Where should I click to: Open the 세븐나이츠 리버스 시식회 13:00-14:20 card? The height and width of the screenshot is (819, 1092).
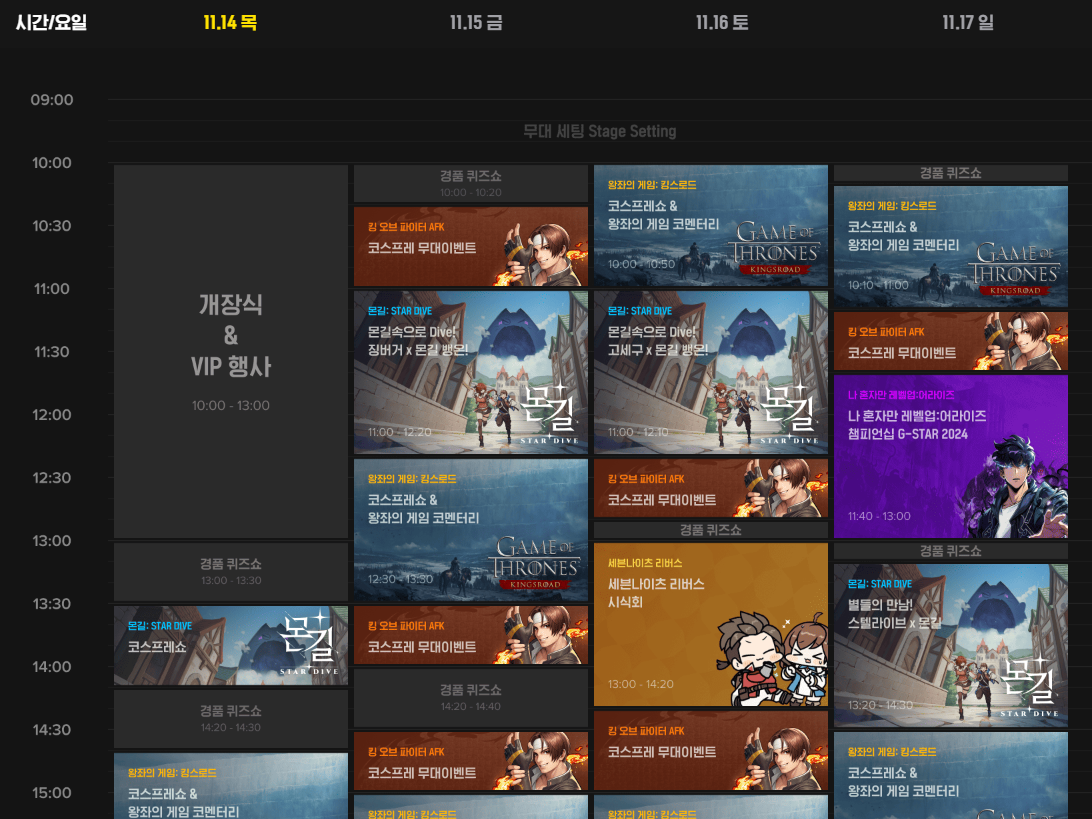point(711,625)
